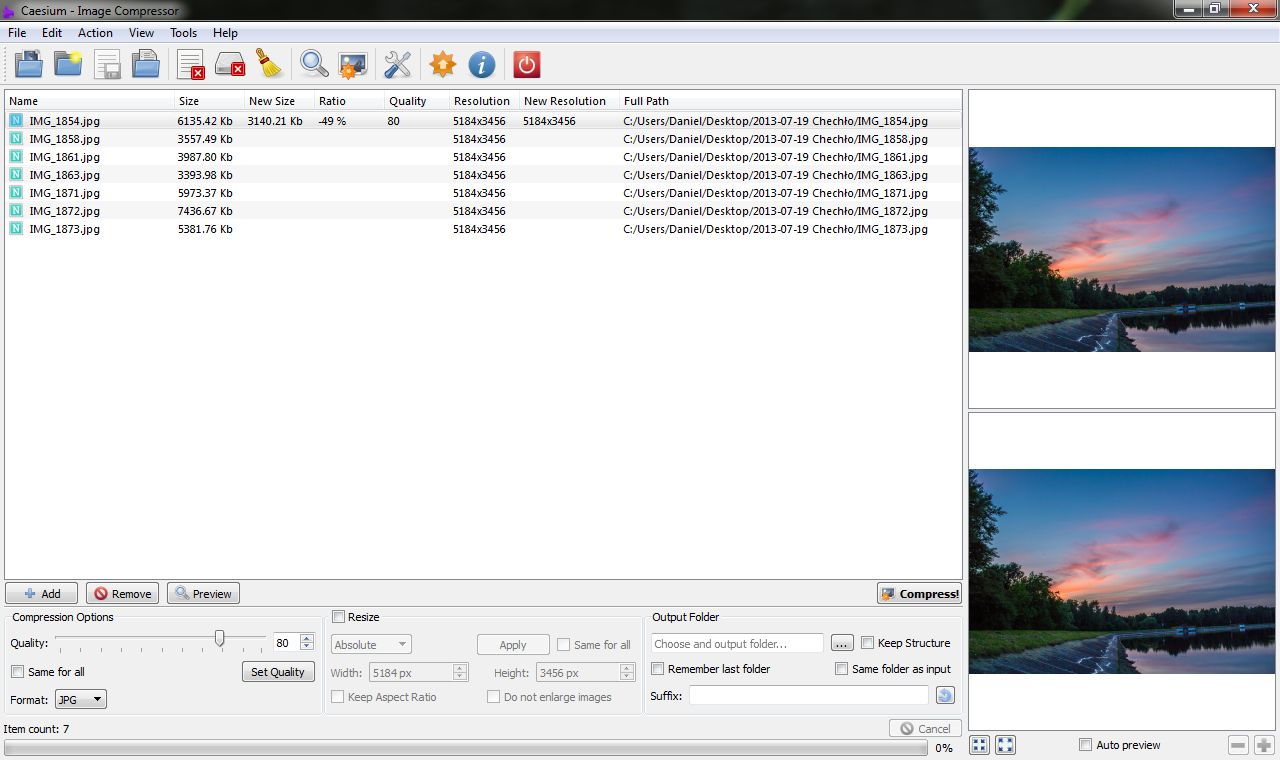Click the Quality slider handle
This screenshot has width=1280, height=760.
pyautogui.click(x=220, y=639)
